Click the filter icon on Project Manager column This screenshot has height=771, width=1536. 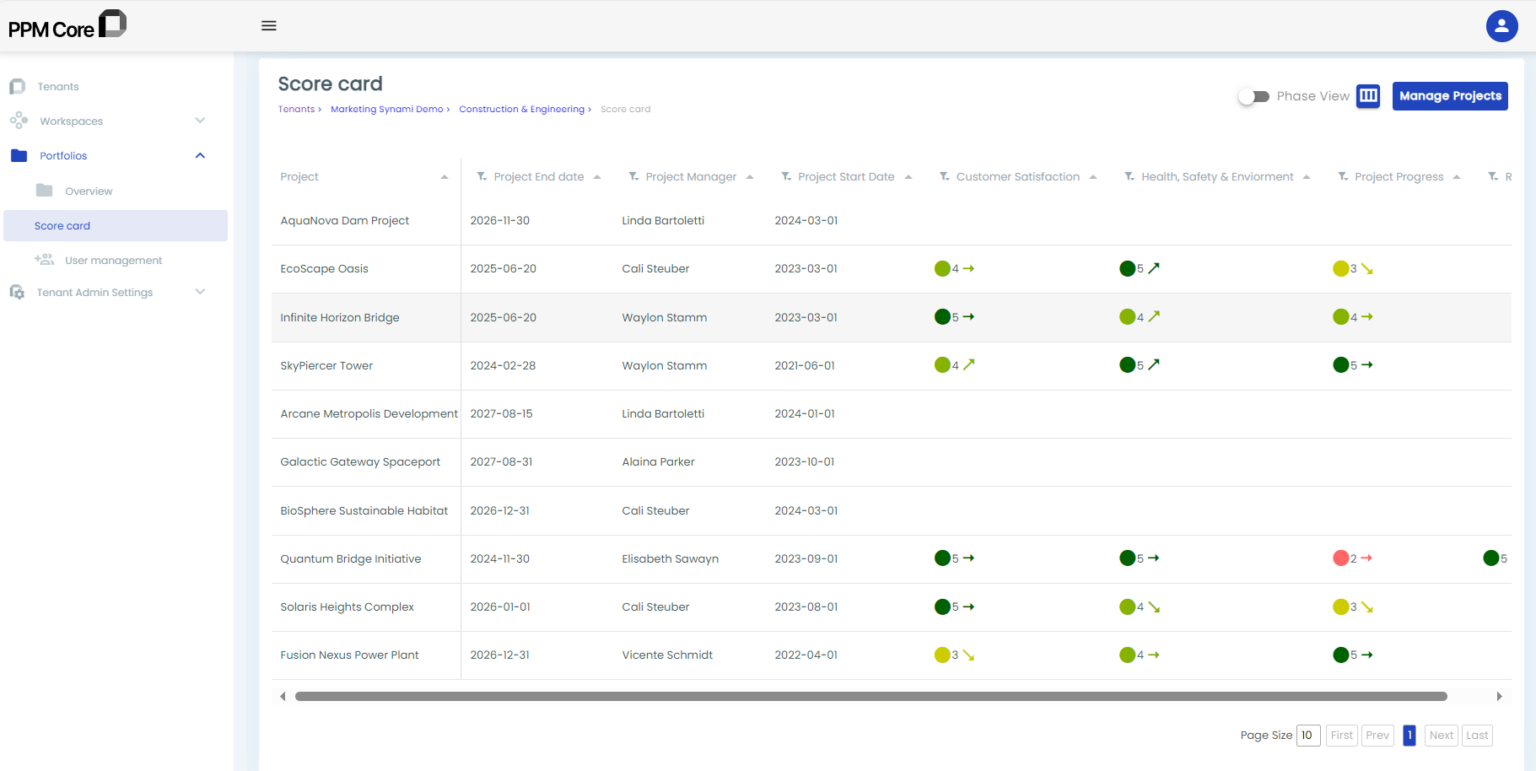pyautogui.click(x=634, y=177)
